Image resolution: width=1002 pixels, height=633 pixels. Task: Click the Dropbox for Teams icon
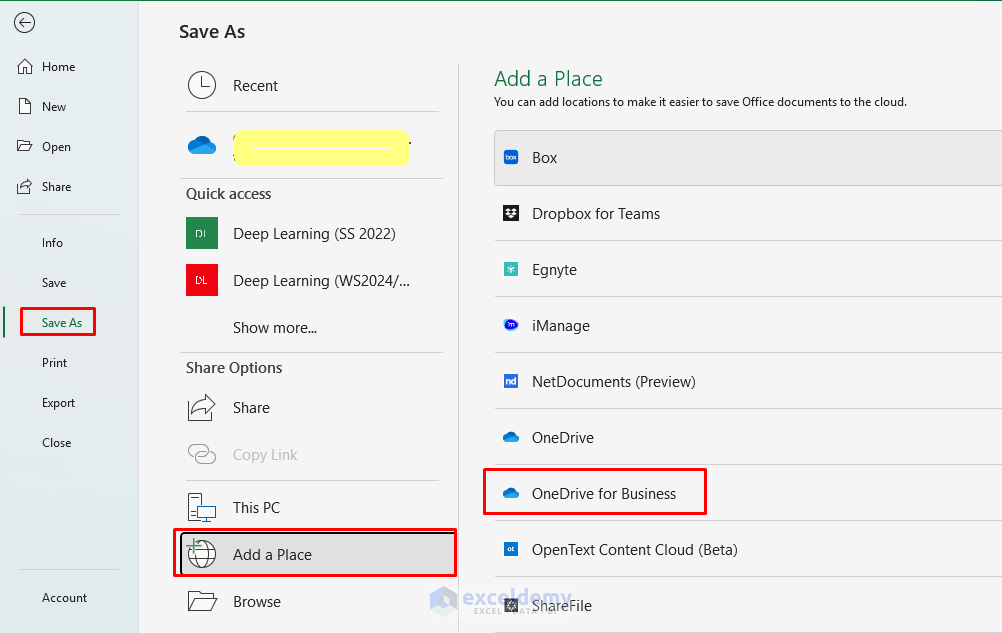point(511,214)
